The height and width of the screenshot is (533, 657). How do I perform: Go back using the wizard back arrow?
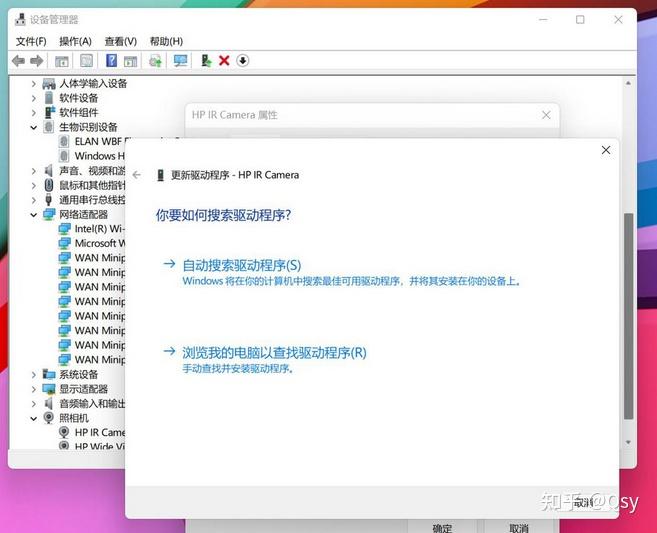[x=137, y=175]
